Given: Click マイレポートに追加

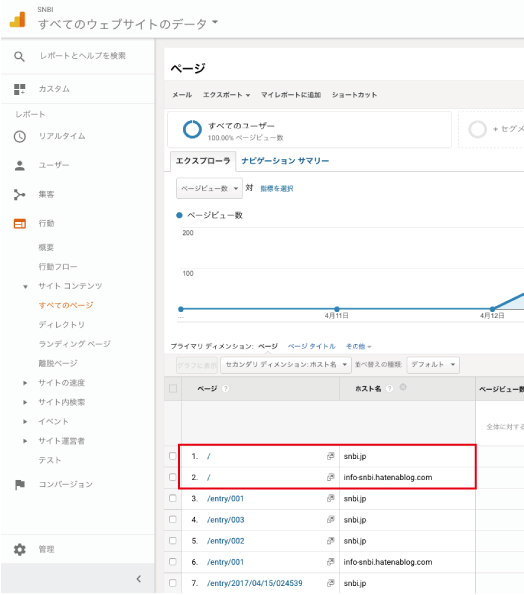Looking at the screenshot, I should coord(291,95).
